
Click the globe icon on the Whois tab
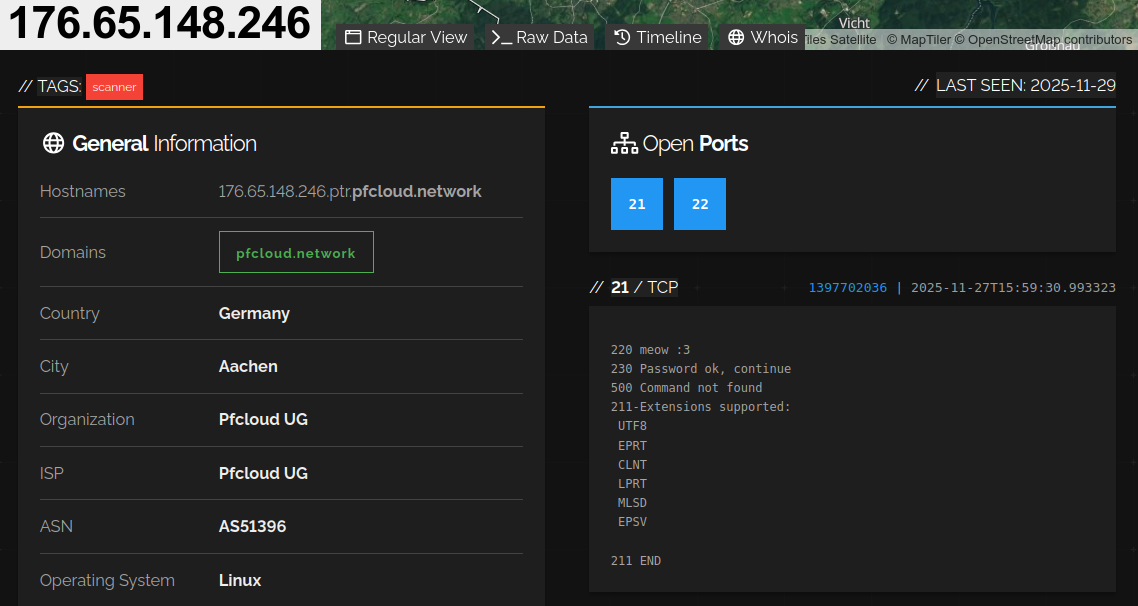pos(738,37)
